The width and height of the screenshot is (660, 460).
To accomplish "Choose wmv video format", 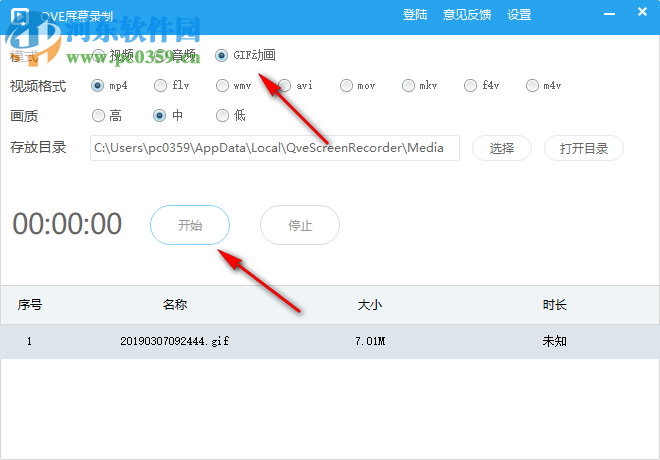I will (x=222, y=86).
